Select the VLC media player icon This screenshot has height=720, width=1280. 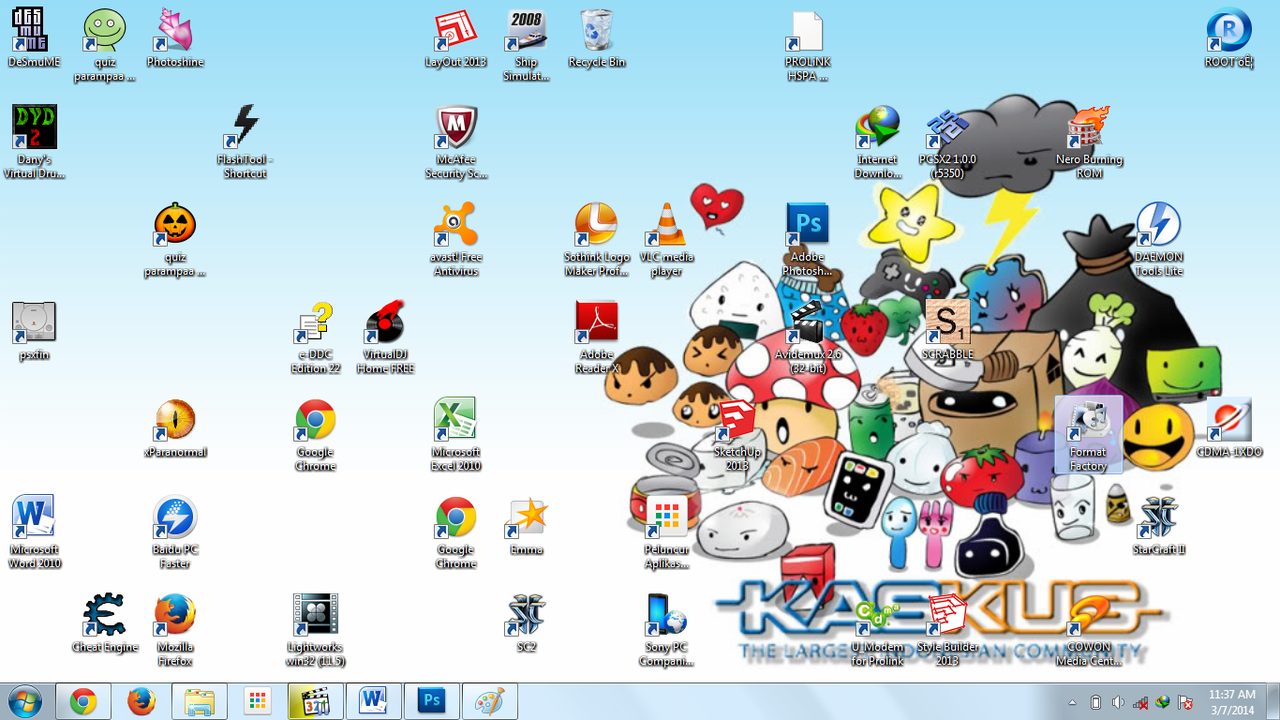click(667, 239)
